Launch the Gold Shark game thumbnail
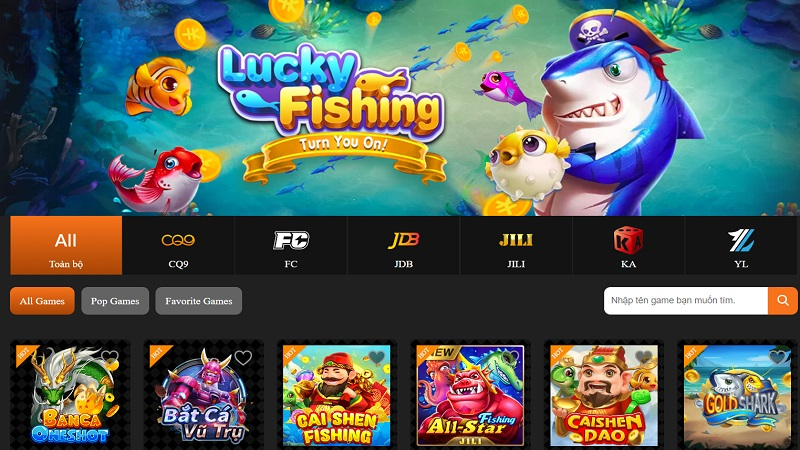Screen dimensions: 800x450 [x=737, y=396]
